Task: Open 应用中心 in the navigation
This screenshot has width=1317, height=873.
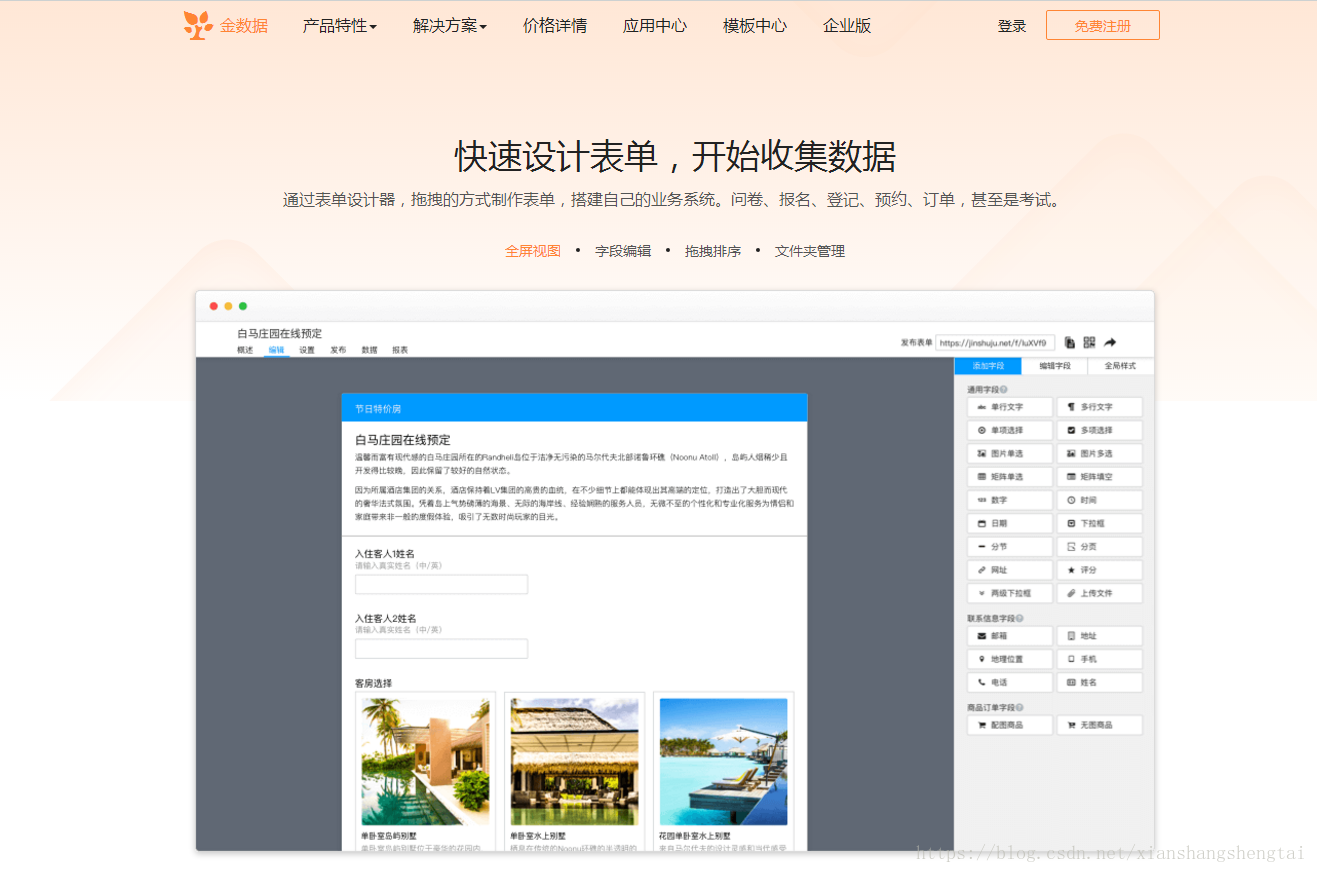Action: click(x=655, y=26)
